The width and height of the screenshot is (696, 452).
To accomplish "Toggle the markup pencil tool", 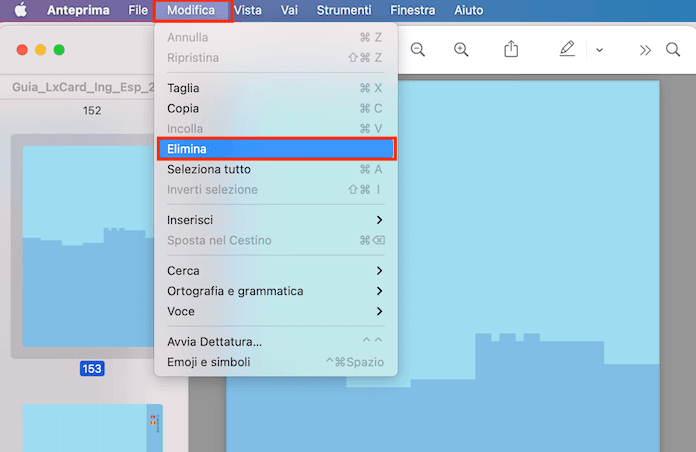I will coord(567,49).
